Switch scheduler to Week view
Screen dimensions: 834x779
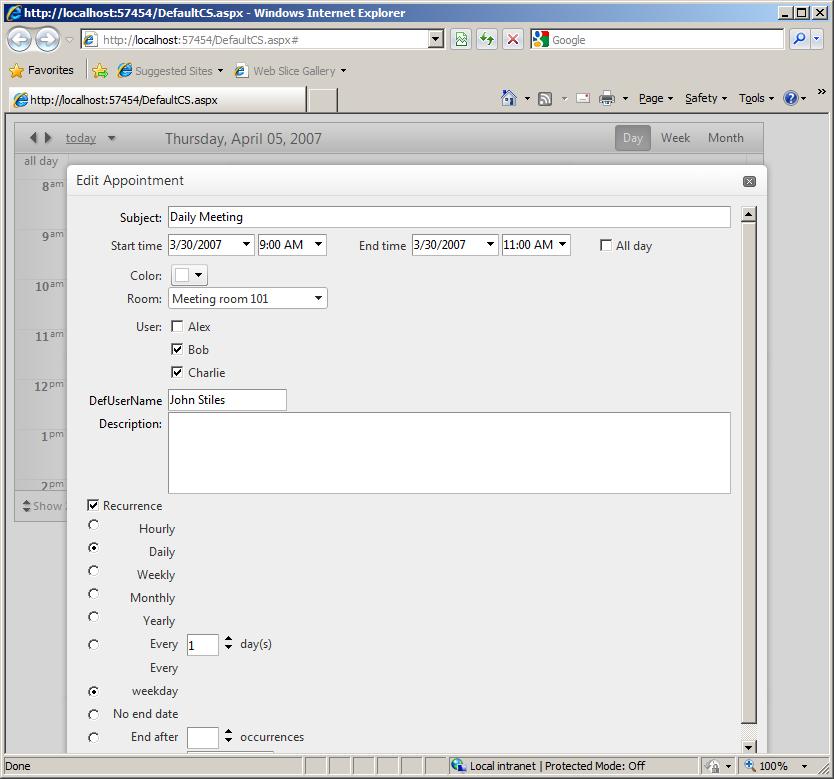675,138
